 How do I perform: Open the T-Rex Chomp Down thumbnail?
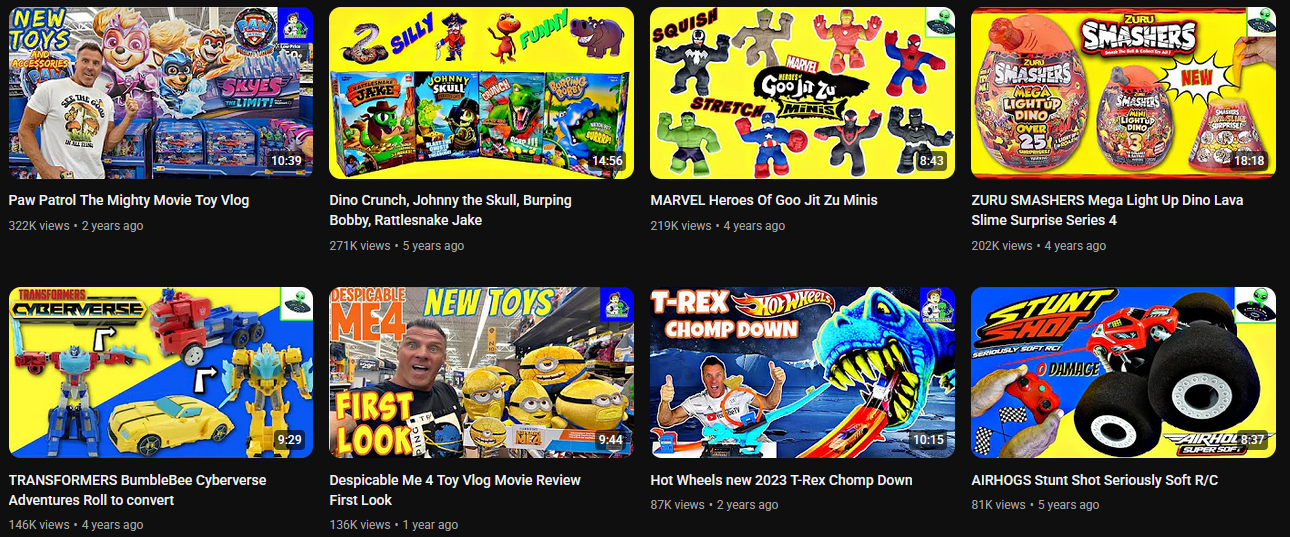click(802, 372)
